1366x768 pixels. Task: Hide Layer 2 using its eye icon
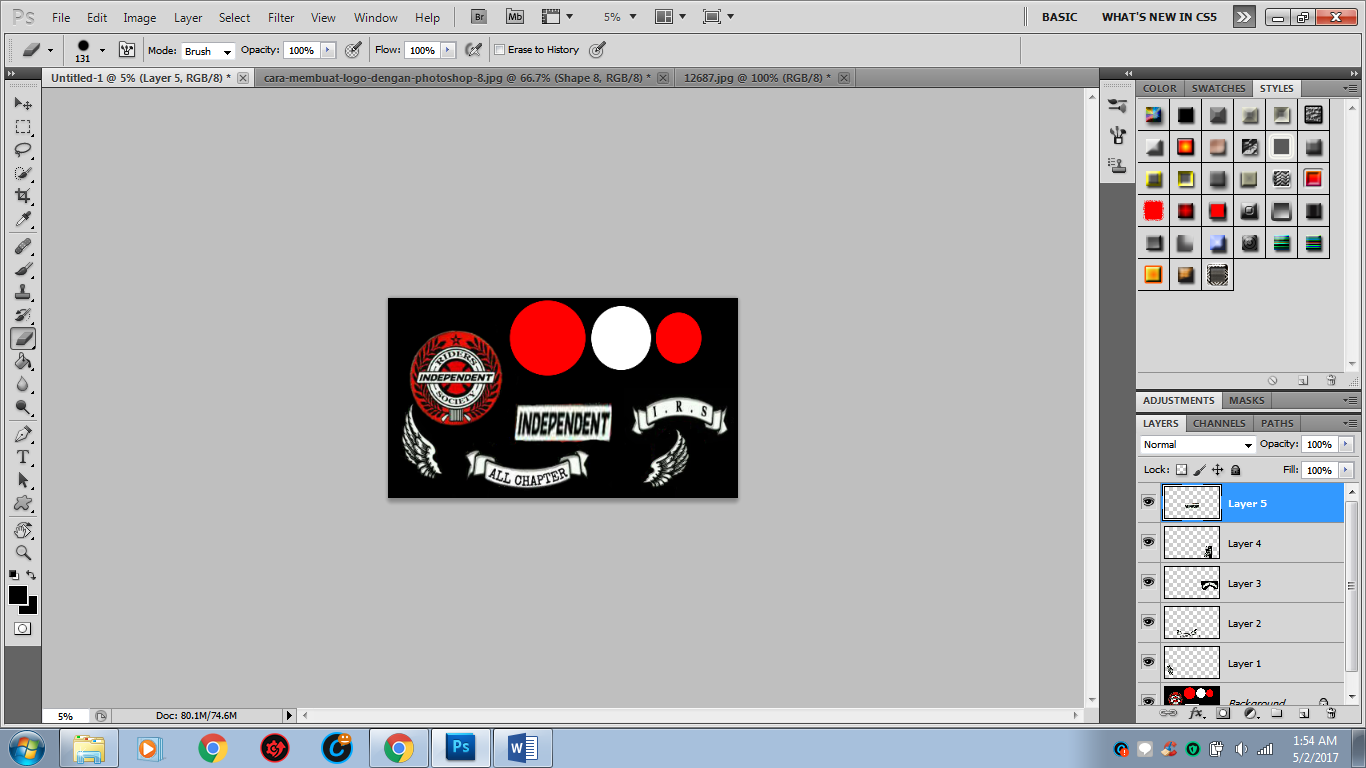(x=1148, y=622)
